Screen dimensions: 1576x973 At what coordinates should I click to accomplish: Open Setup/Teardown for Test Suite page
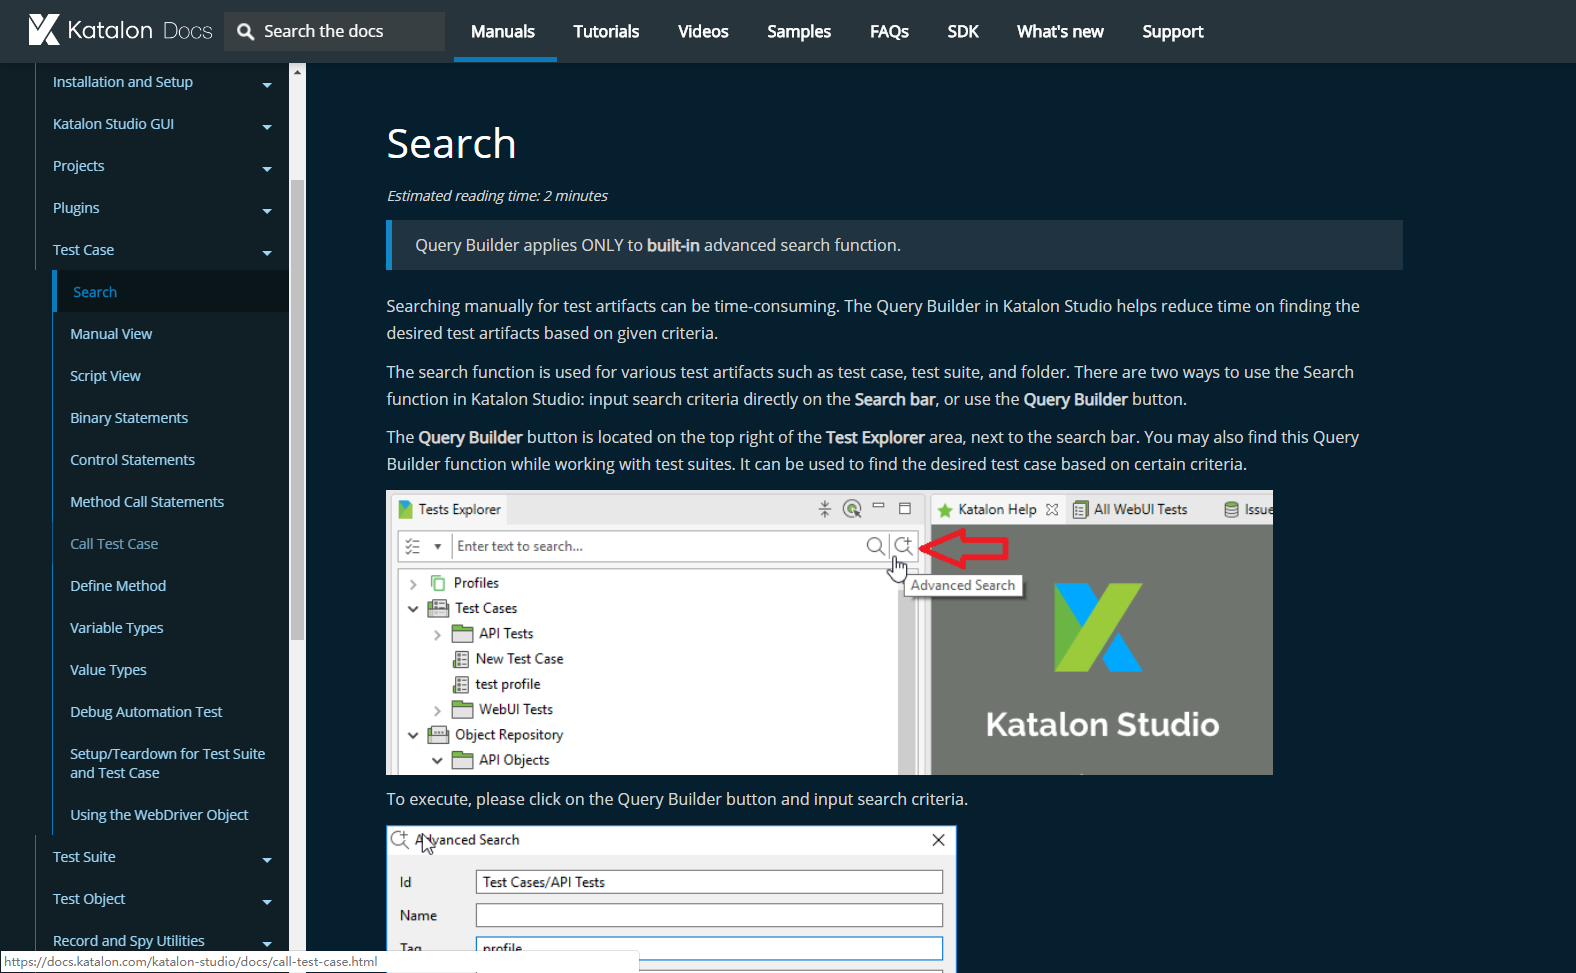(x=167, y=763)
